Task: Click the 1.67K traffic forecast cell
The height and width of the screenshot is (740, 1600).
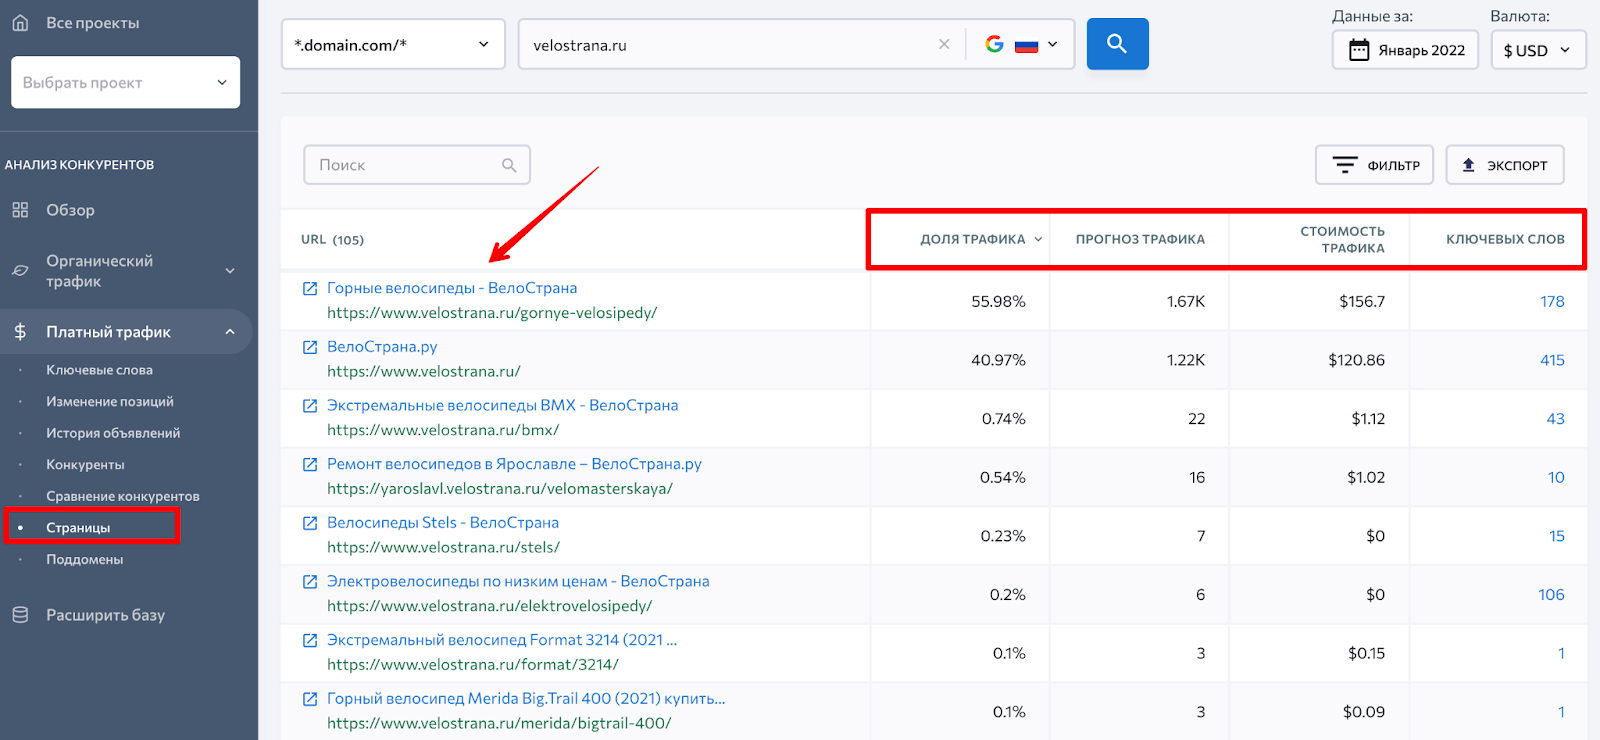Action: coord(1186,301)
